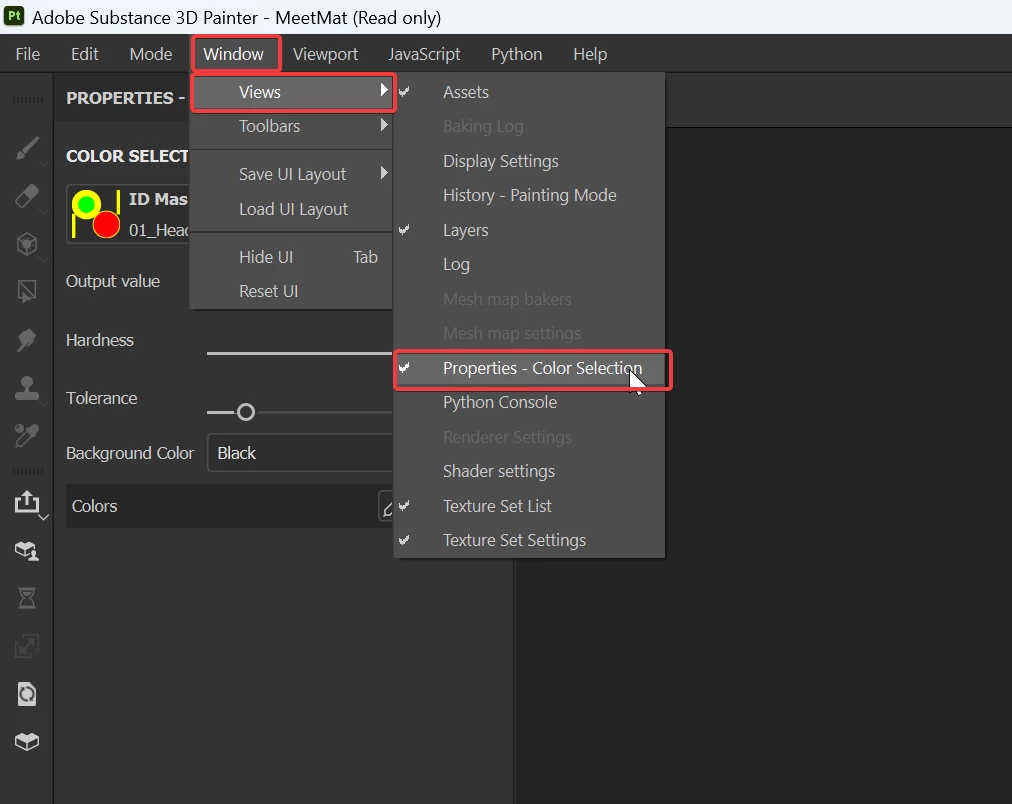Enable the Display Settings view
This screenshot has width=1012, height=804.
click(x=529, y=161)
